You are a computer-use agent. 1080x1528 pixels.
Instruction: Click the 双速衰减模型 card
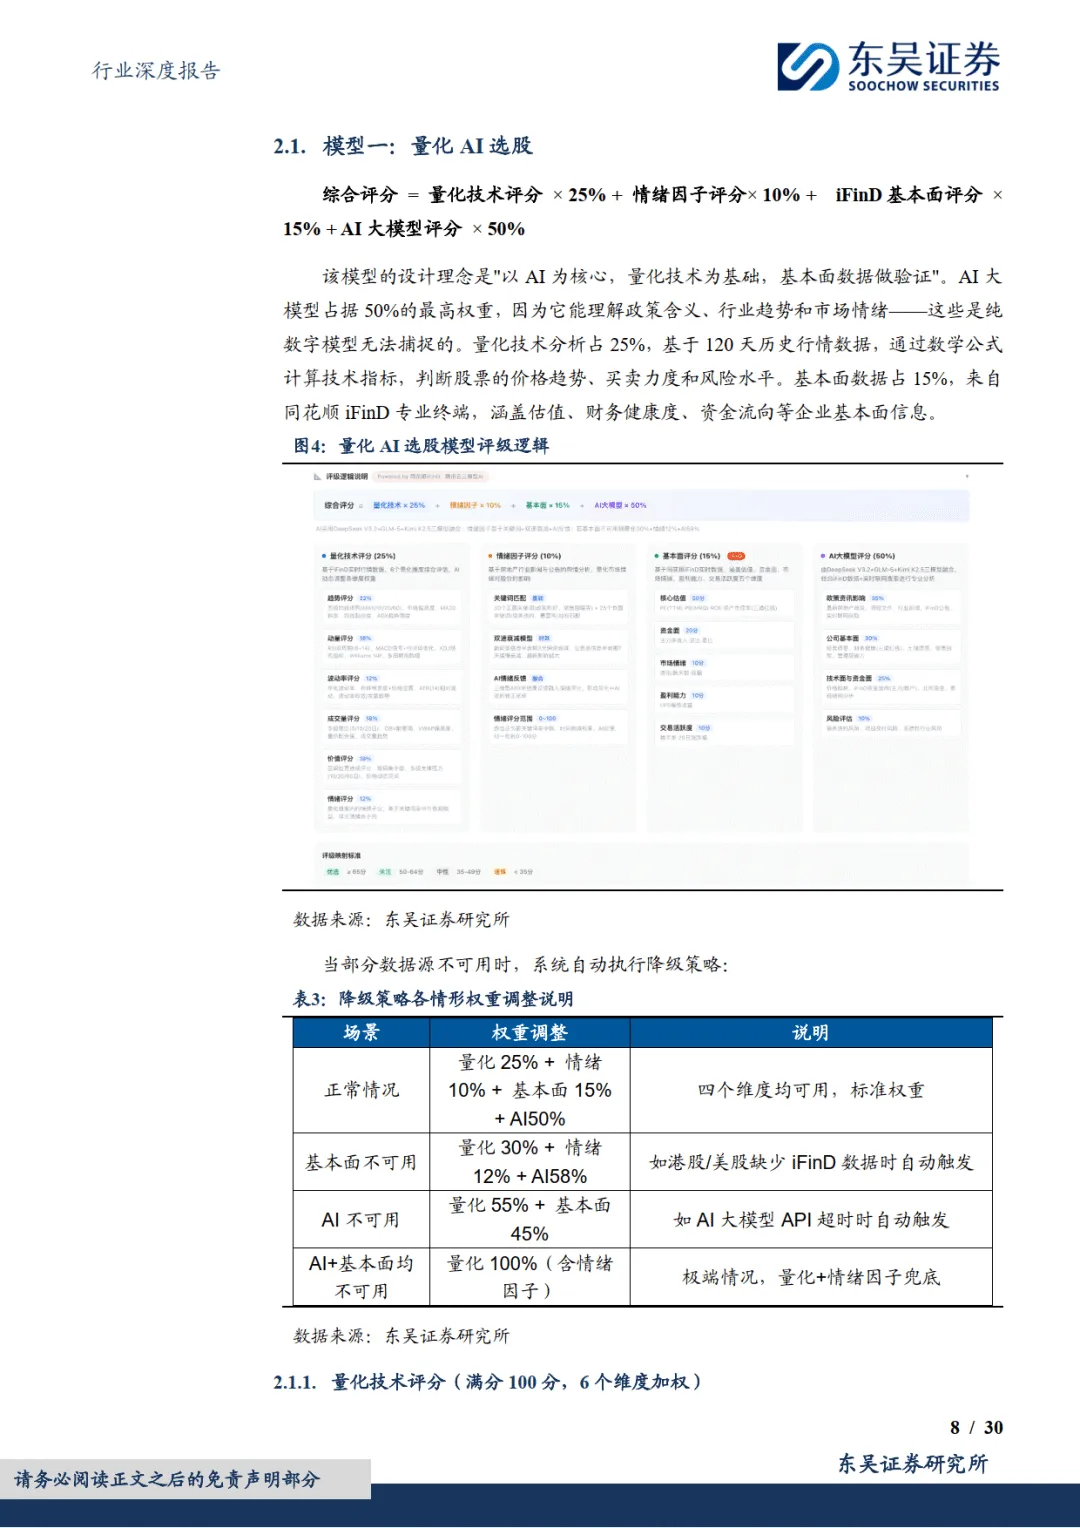coord(558,646)
